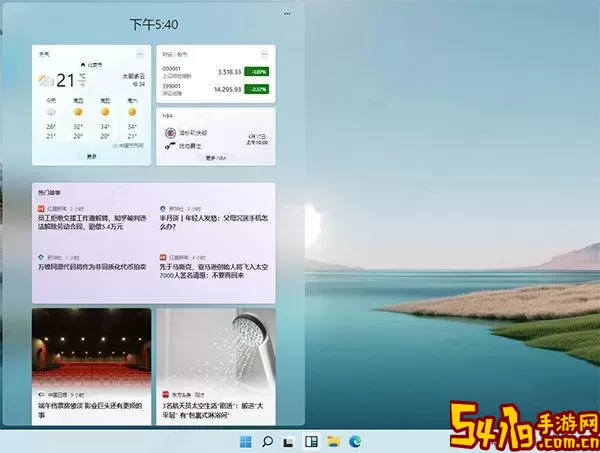Select the 今天 forecast column label
The height and width of the screenshot is (453, 600).
(51, 100)
